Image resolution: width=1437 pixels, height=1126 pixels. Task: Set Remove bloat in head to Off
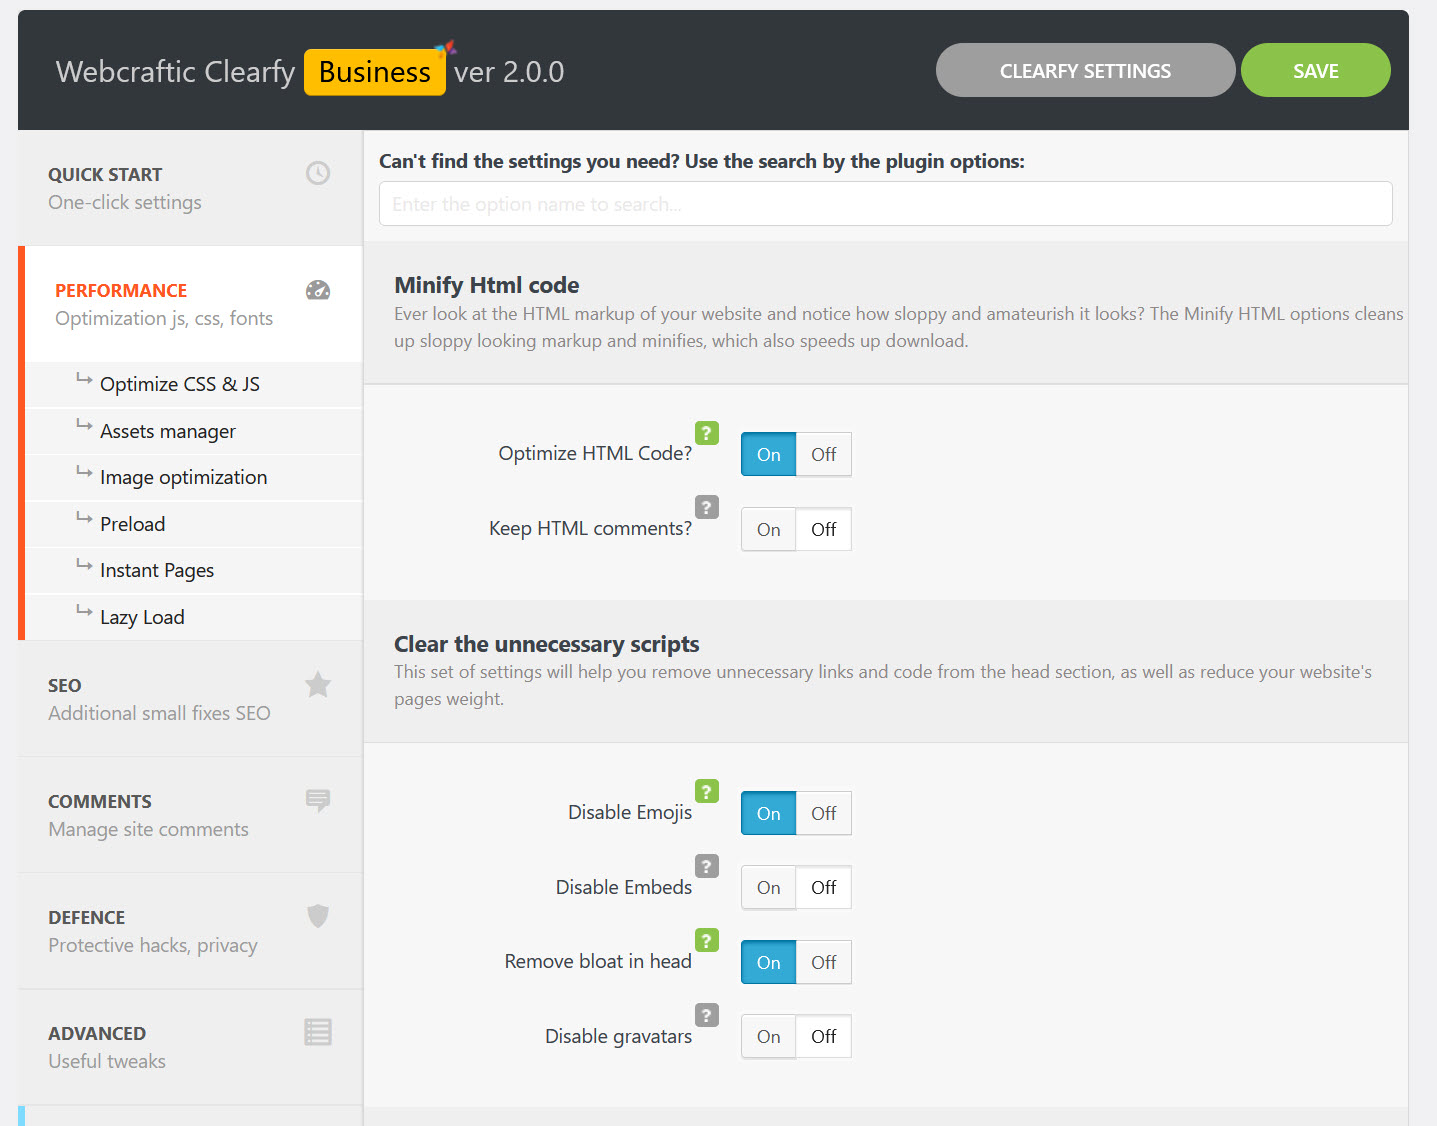click(824, 962)
